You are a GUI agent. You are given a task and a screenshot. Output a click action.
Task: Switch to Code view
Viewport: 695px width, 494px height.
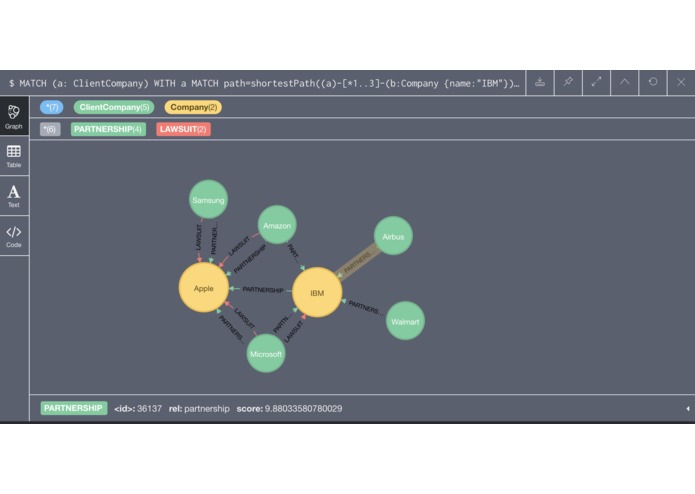(x=14, y=236)
